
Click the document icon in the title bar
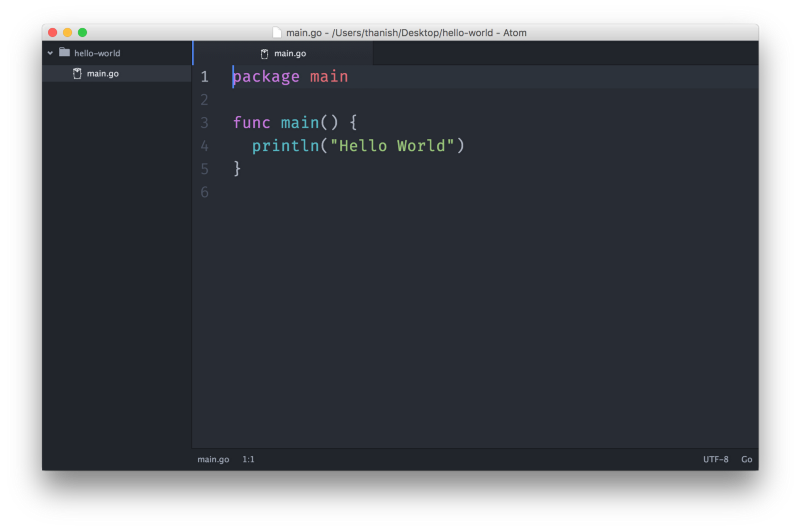pos(277,33)
